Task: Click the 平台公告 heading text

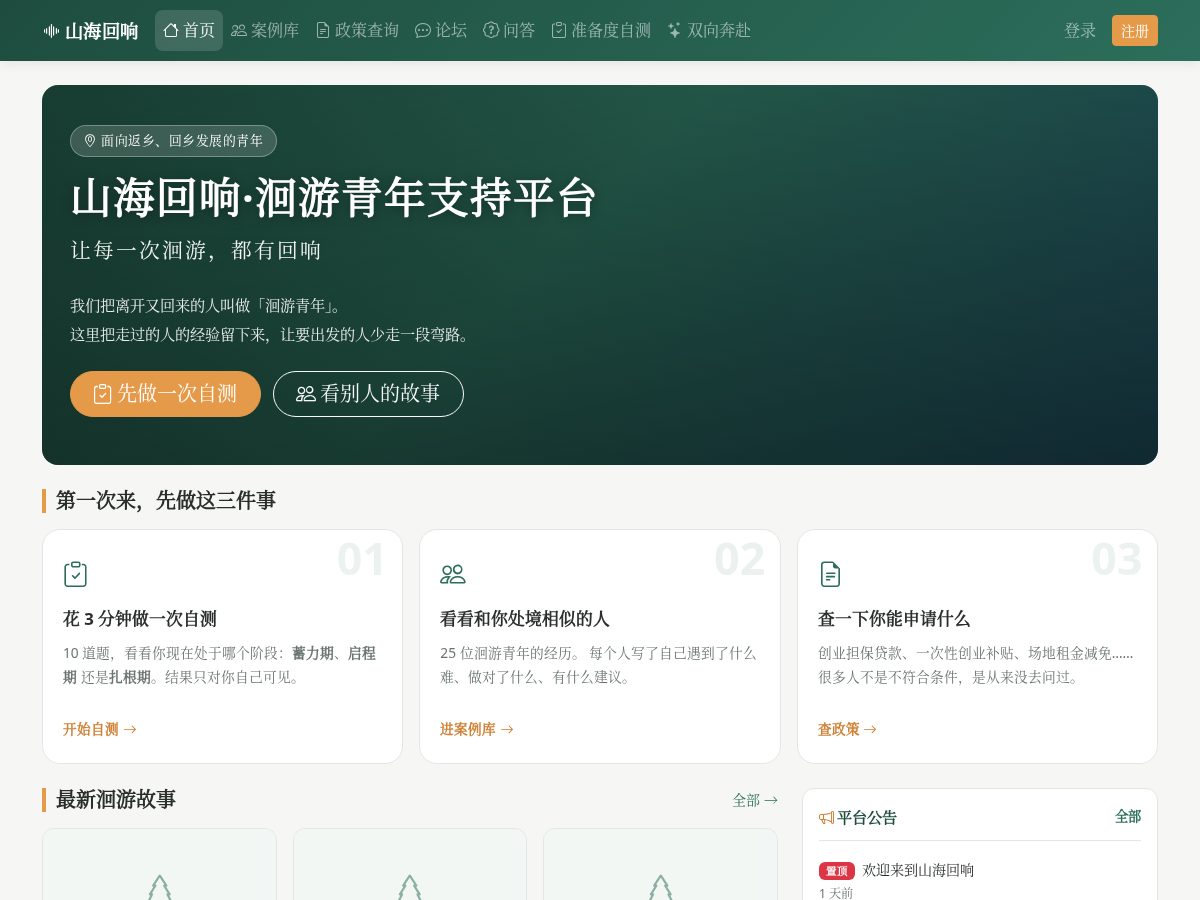Action: pos(867,818)
